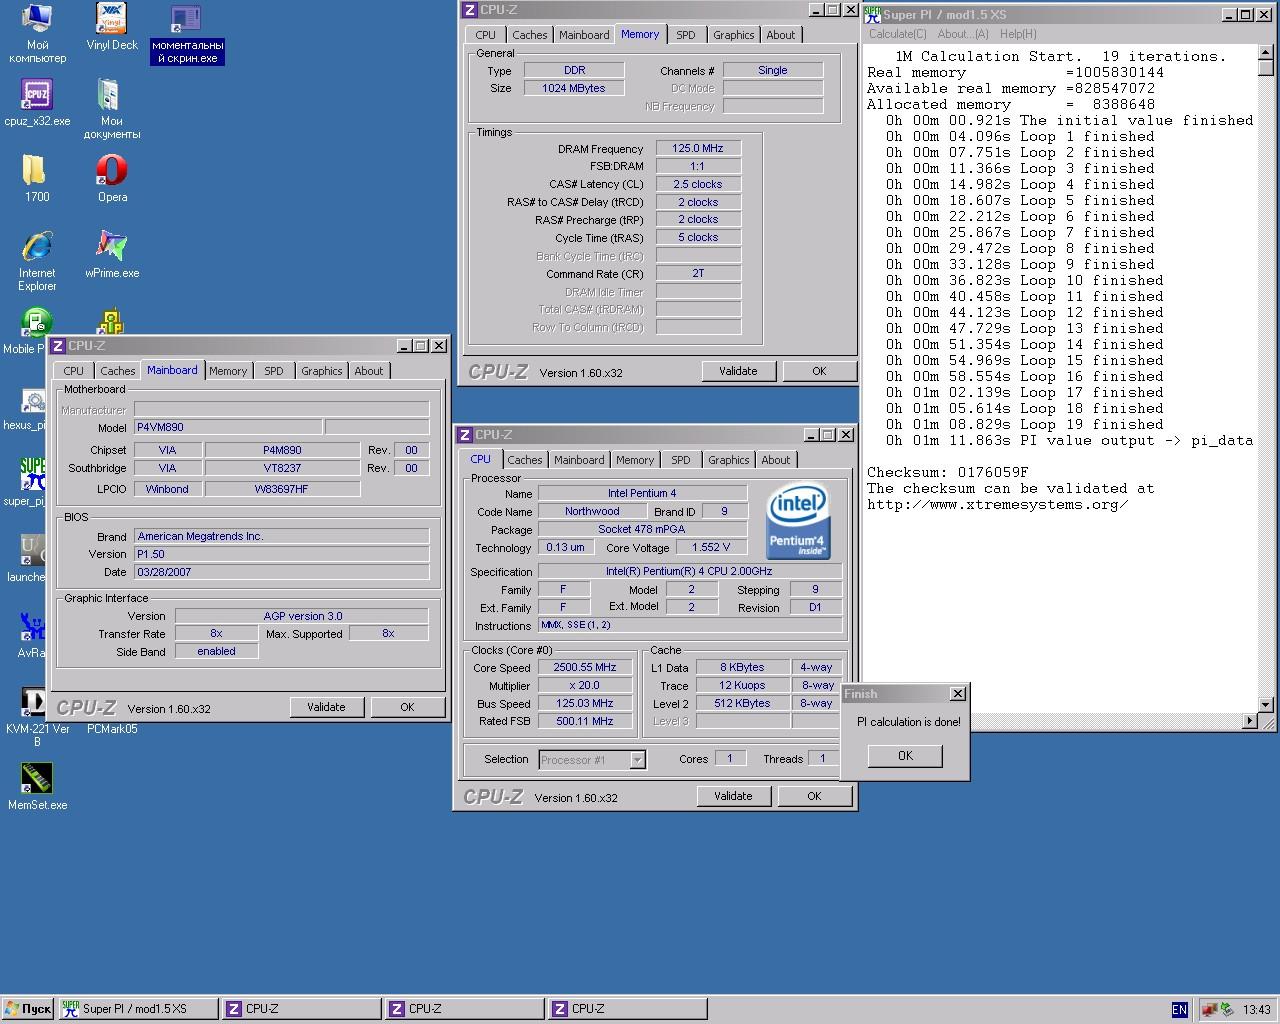Click the EN language indicator in tray
Image resolution: width=1280 pixels, height=1024 pixels.
[1179, 1009]
